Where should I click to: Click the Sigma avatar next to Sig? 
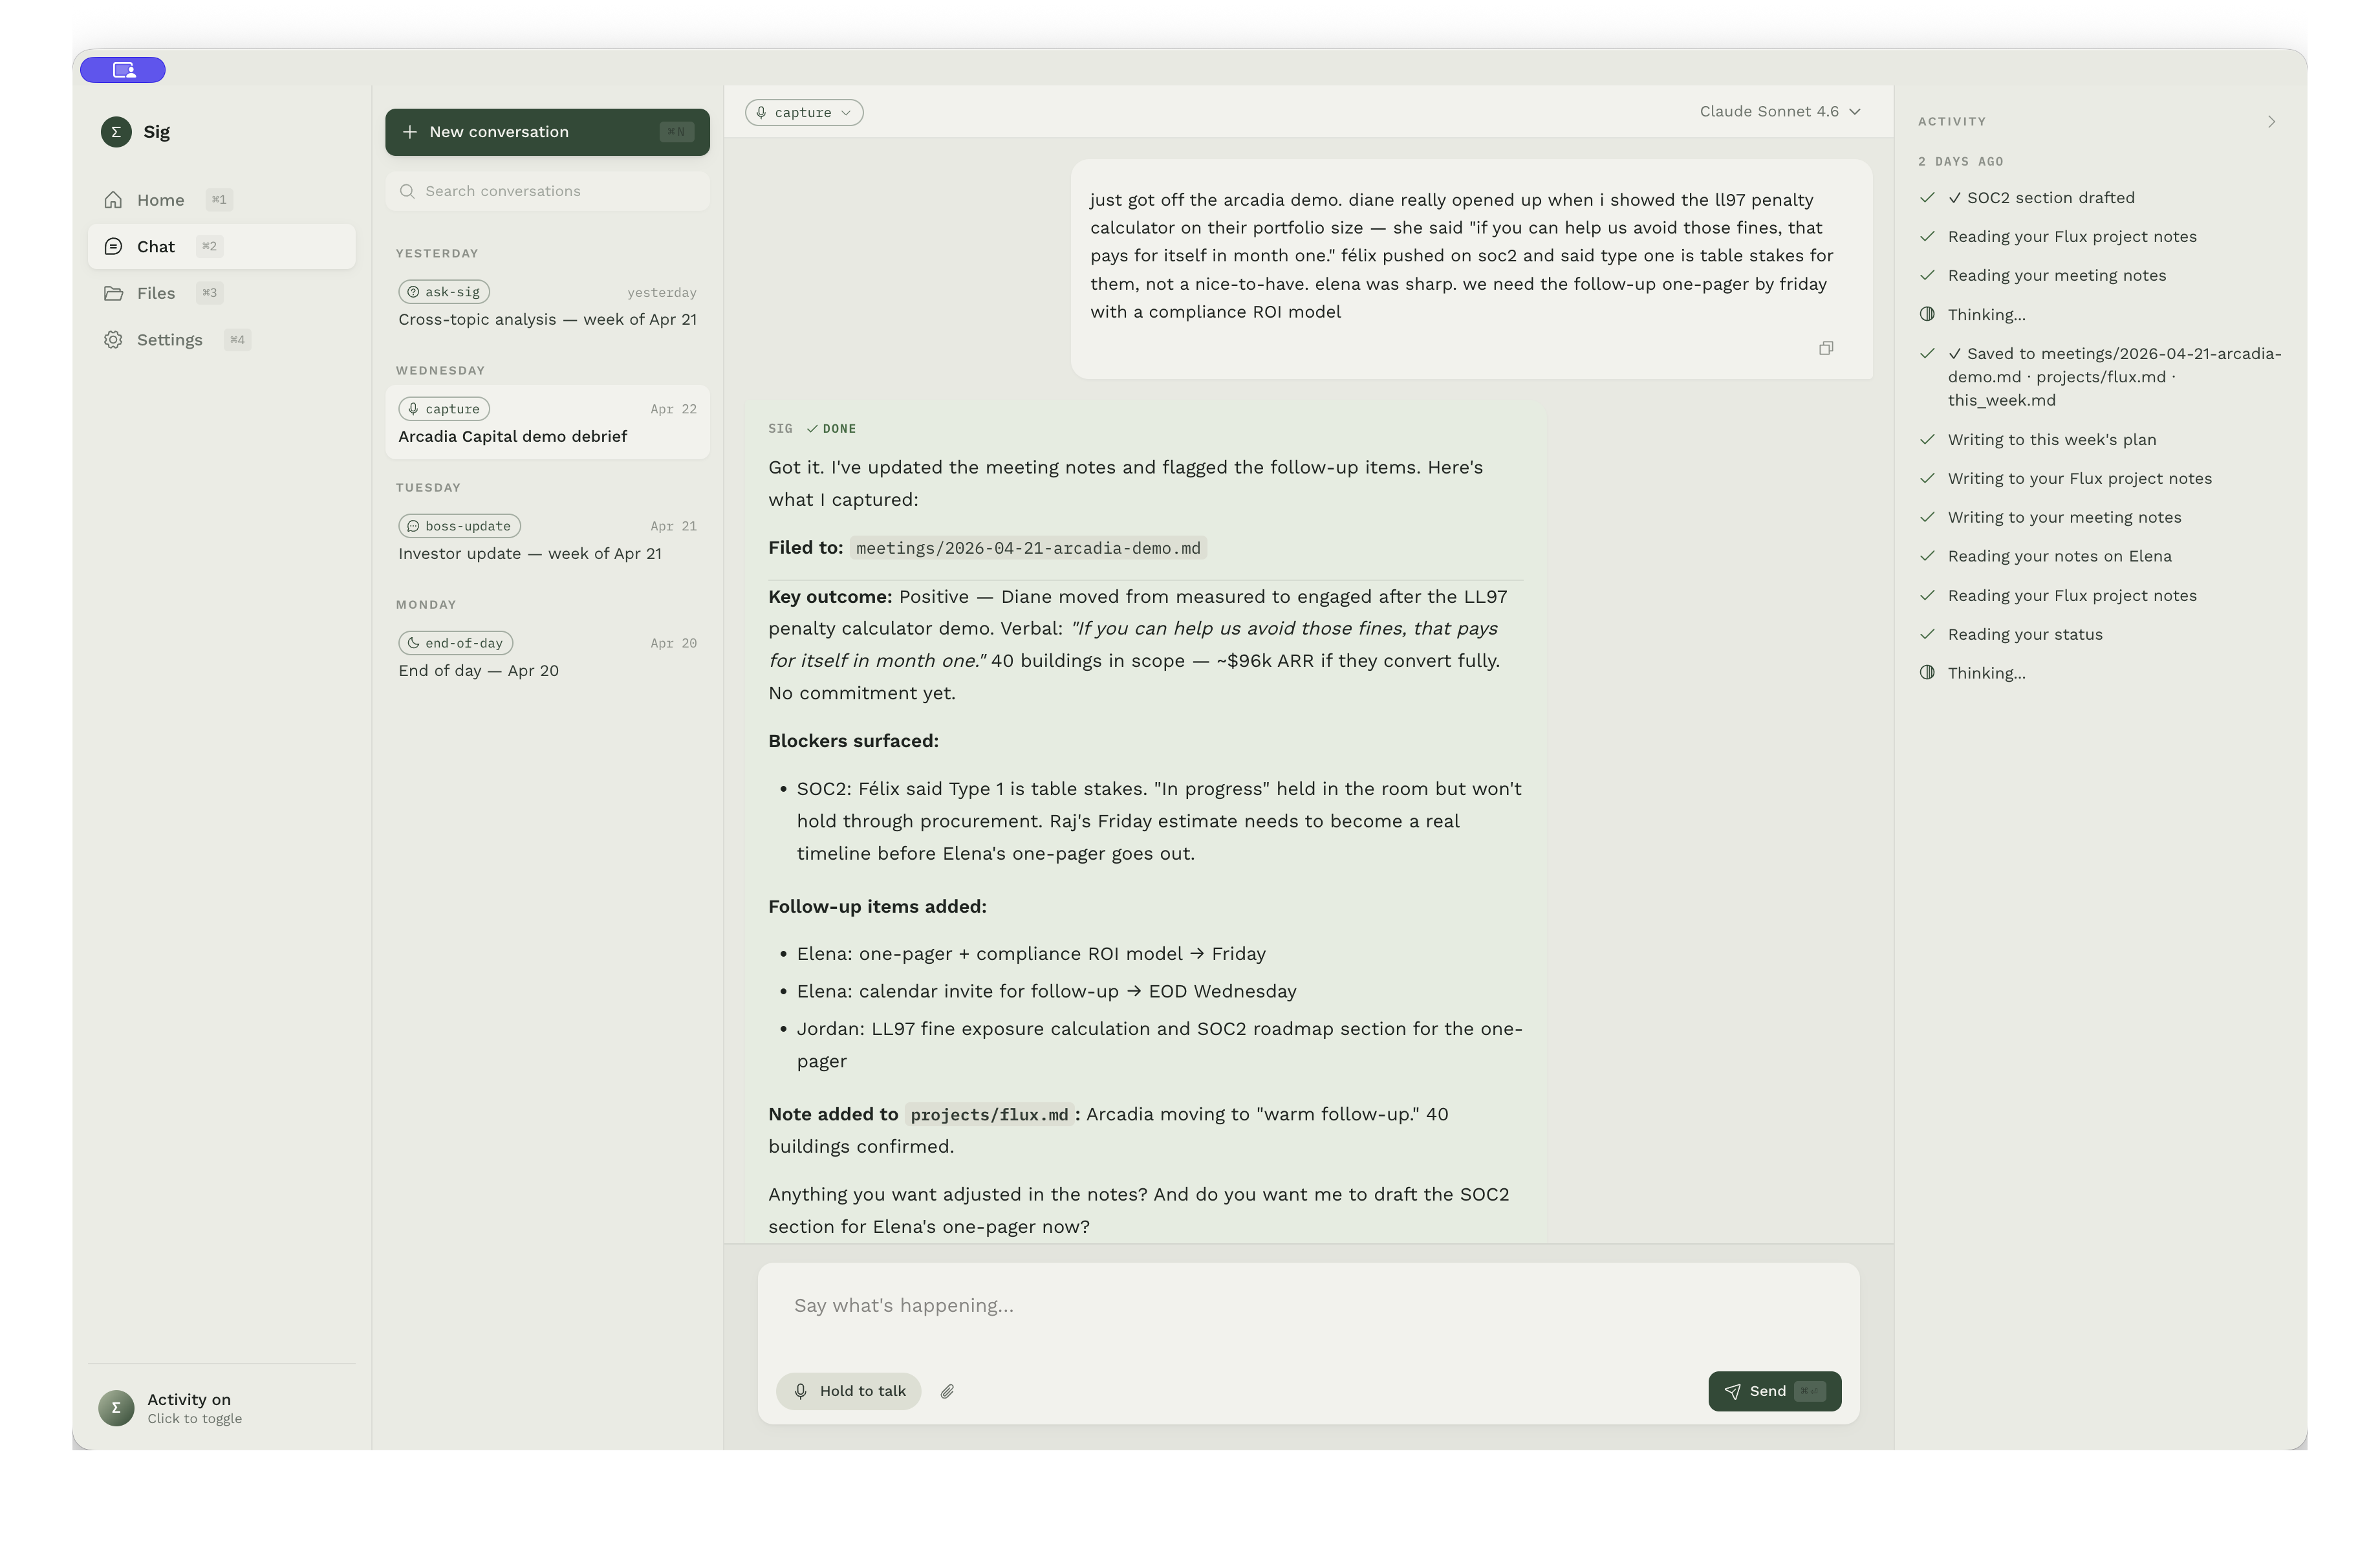[x=115, y=131]
